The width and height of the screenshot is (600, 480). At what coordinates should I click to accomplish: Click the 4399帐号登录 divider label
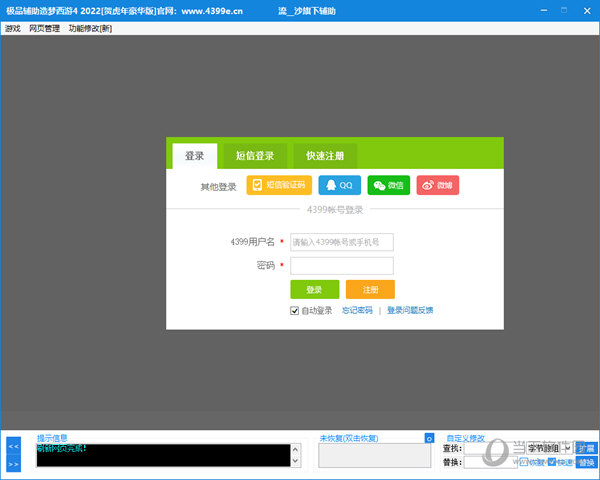(x=335, y=210)
